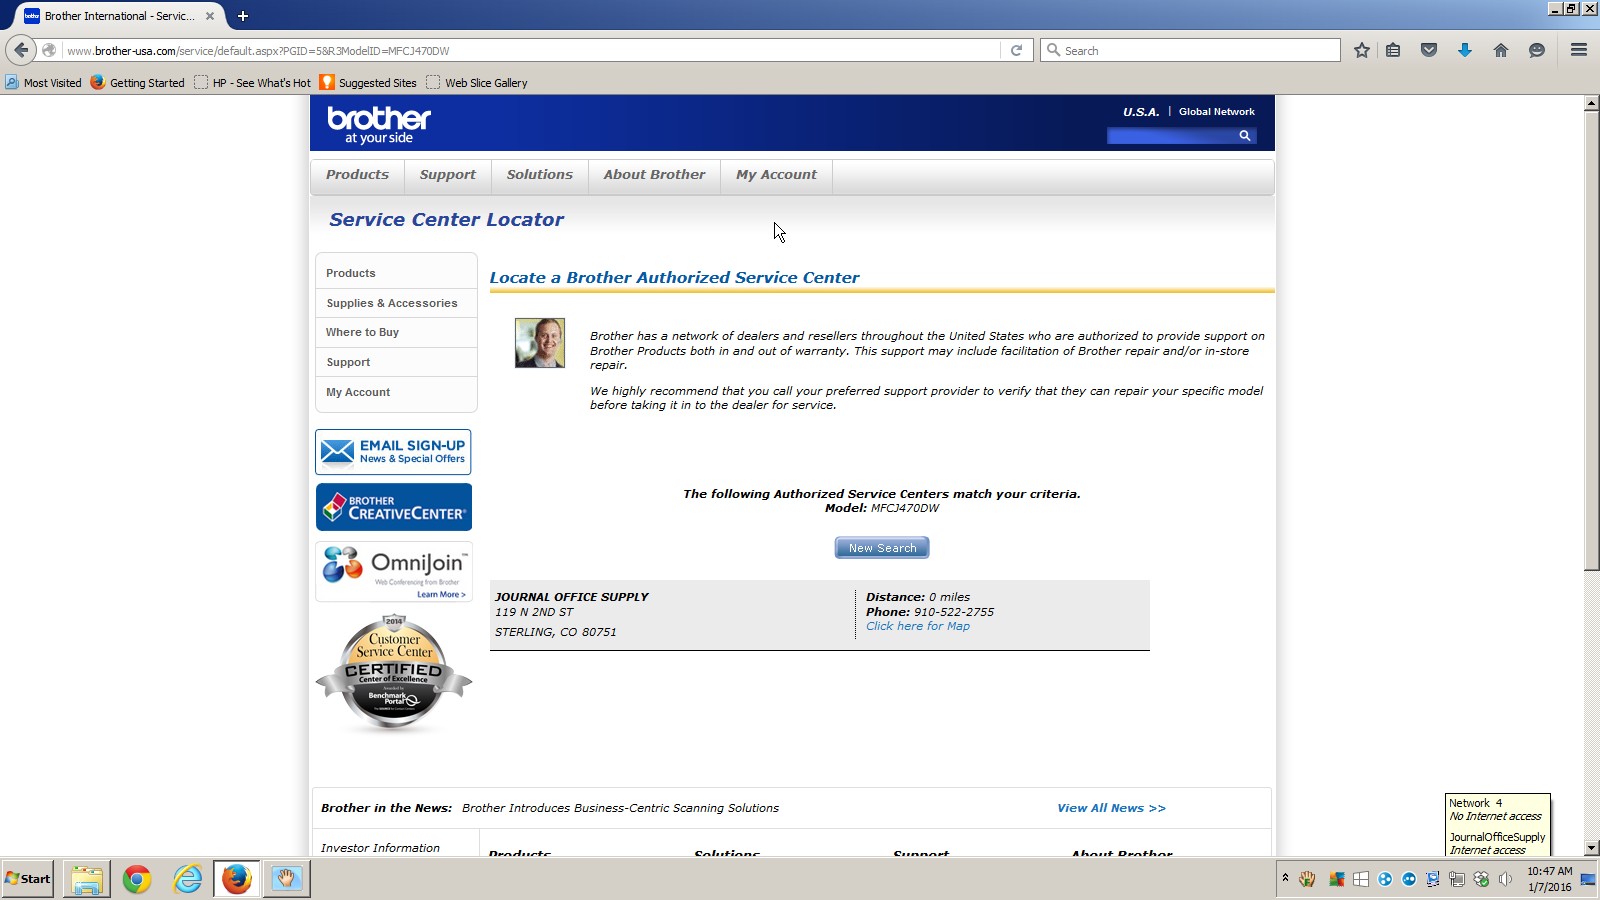Click the Brother at your side logo
The image size is (1600, 900).
pos(379,125)
